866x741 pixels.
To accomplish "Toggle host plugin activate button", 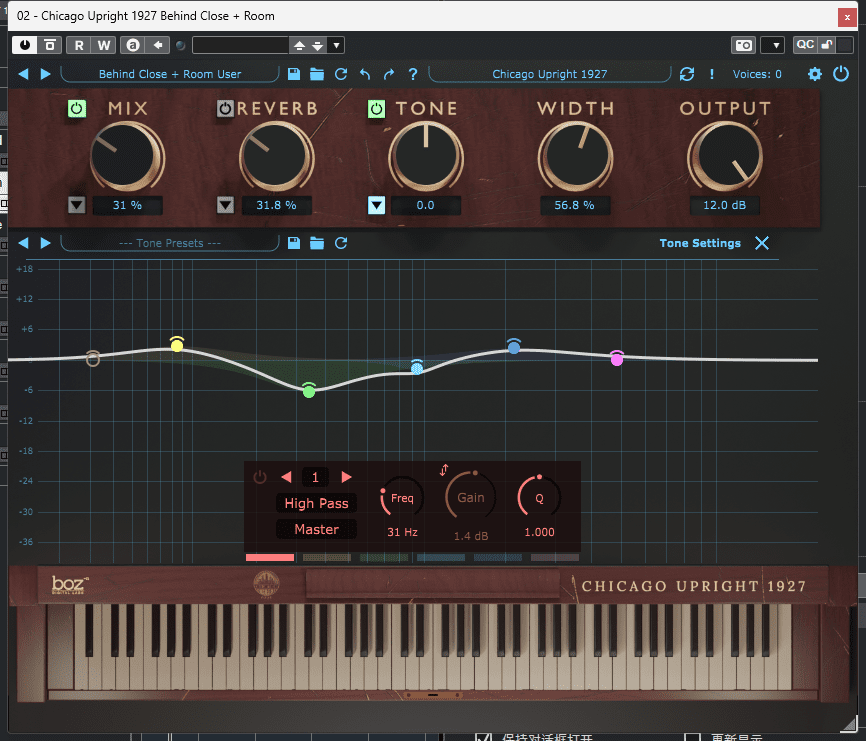I will (x=25, y=45).
